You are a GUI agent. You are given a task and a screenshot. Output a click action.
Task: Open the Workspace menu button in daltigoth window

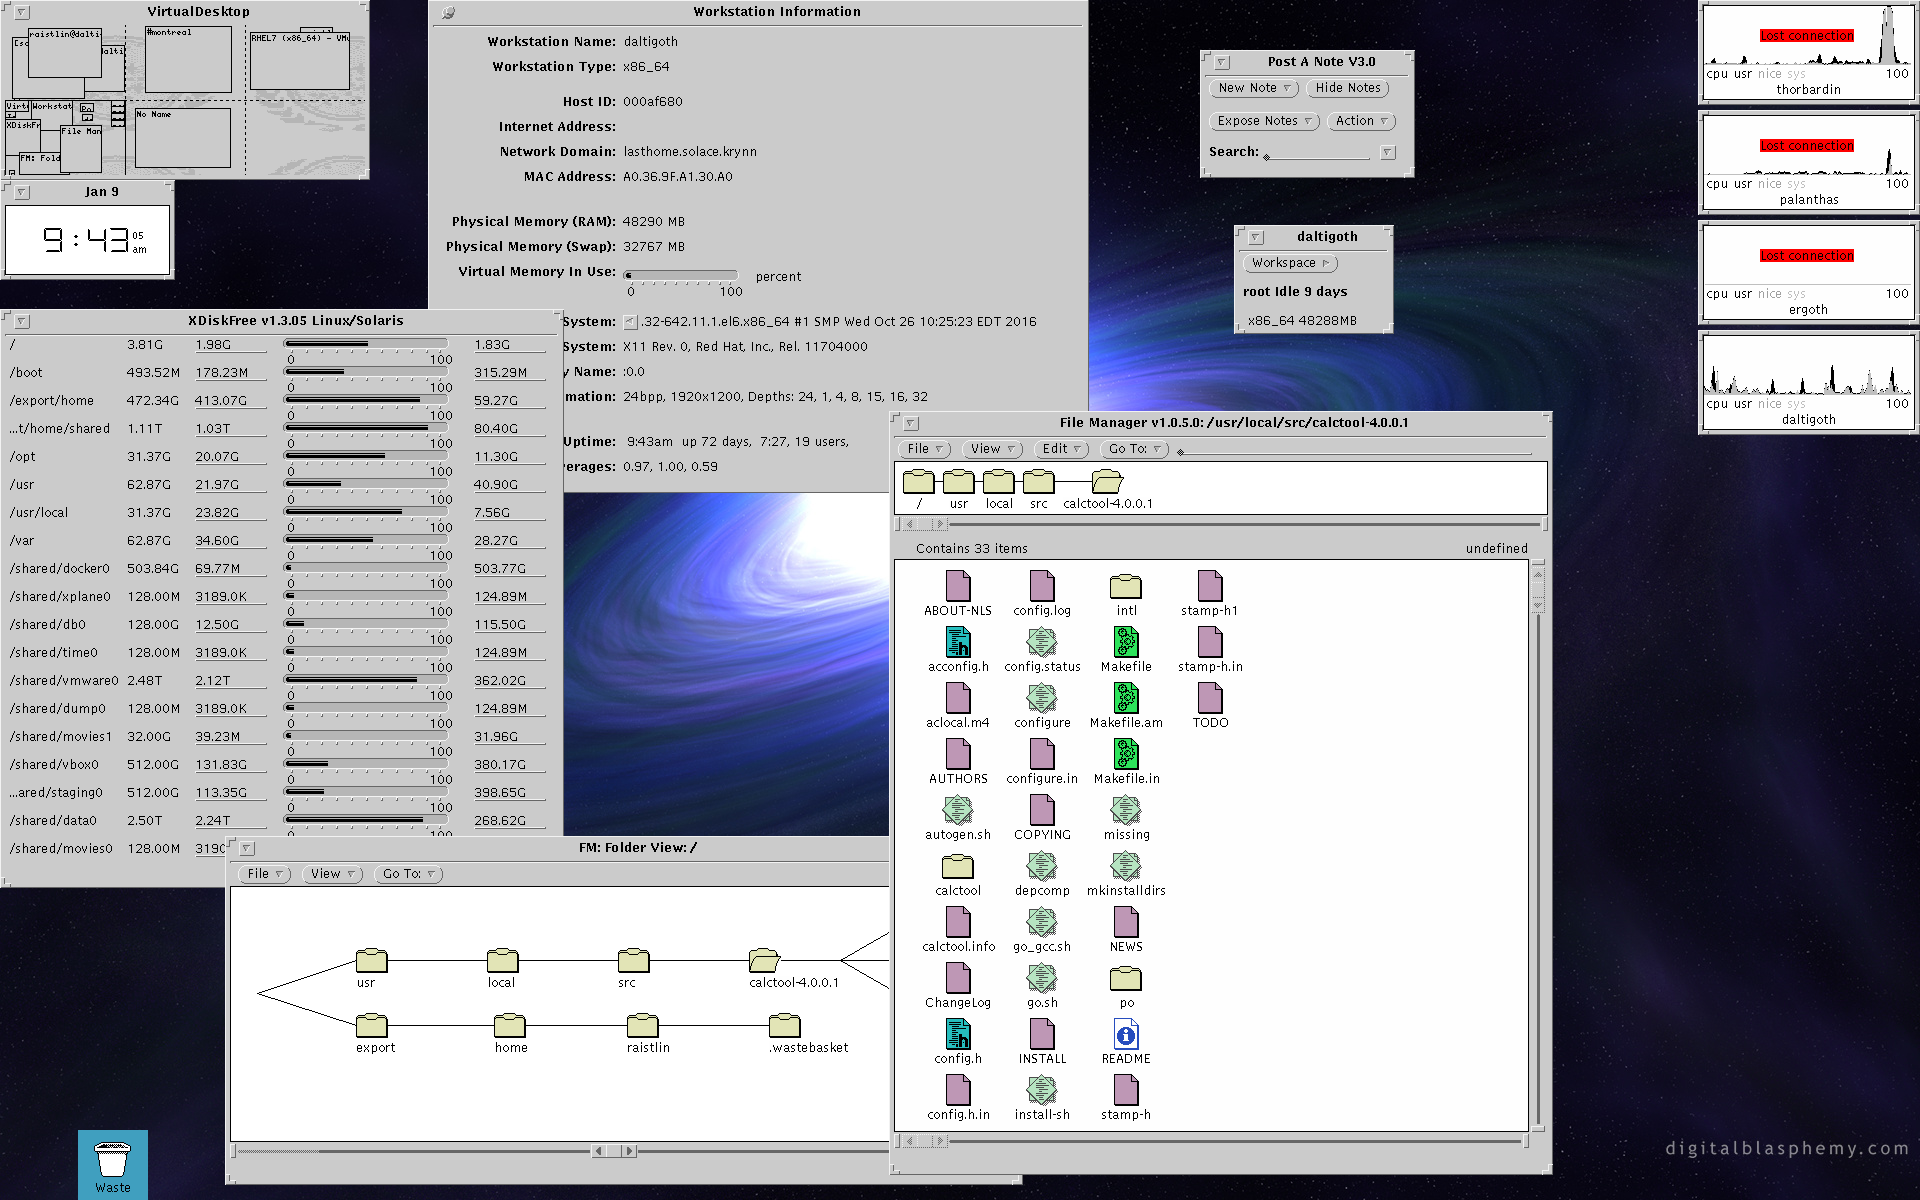pos(1289,263)
